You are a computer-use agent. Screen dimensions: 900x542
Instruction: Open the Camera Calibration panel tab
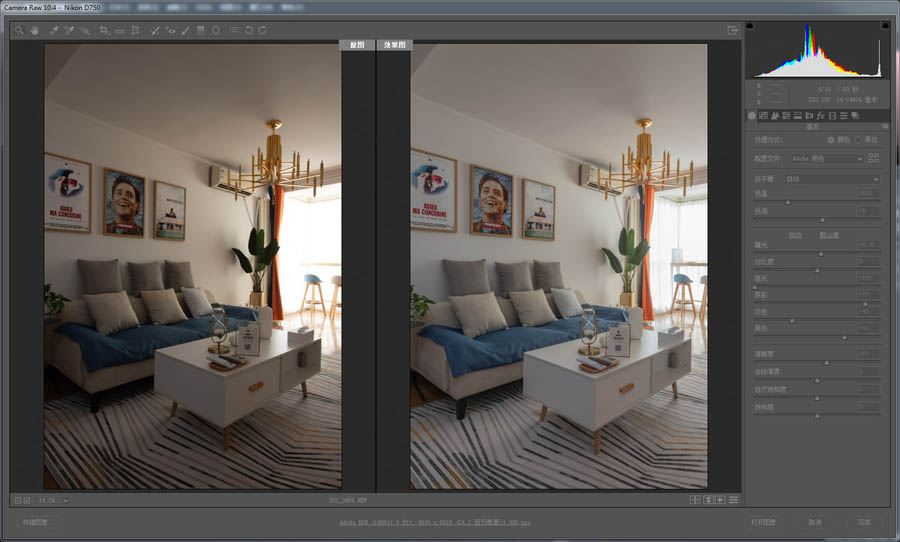click(832, 116)
